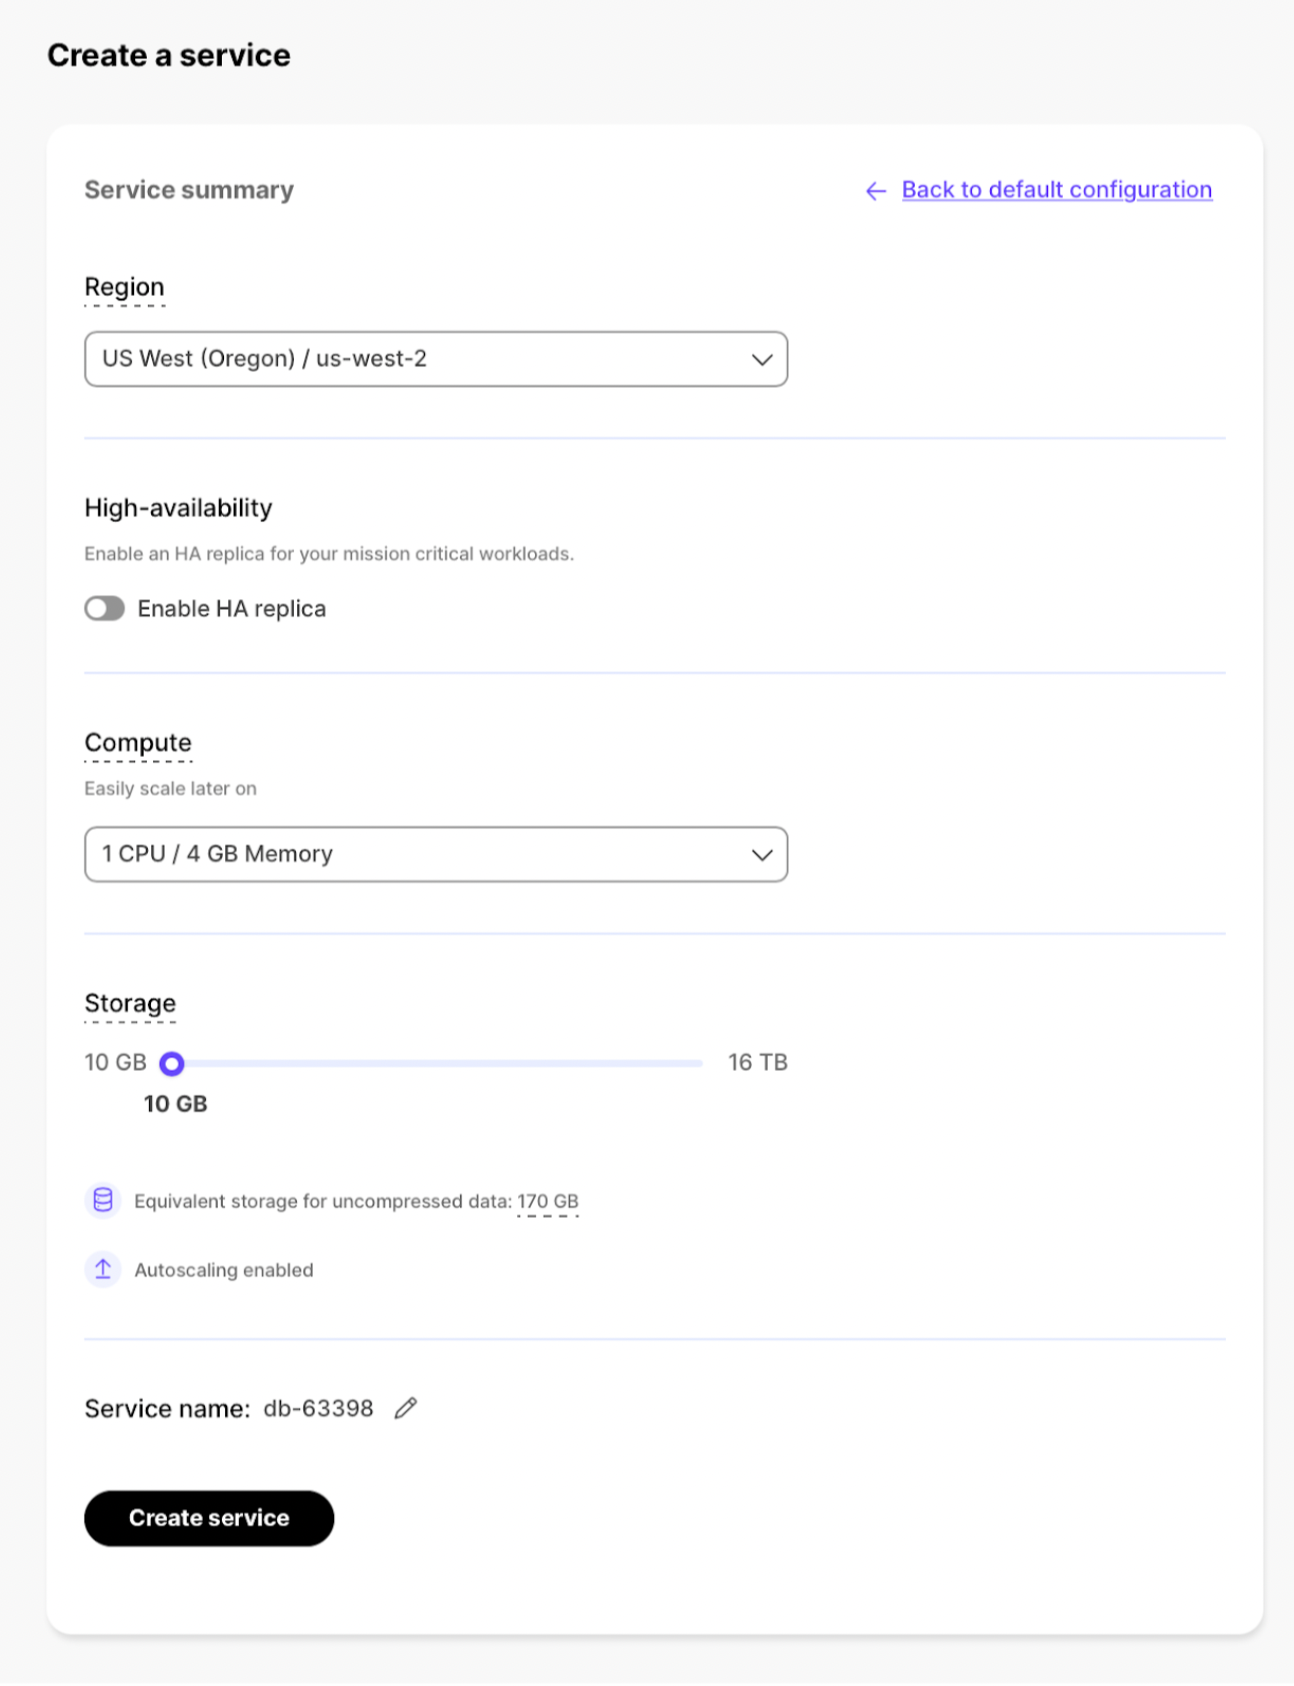Click the Enable HA replica label

pos(231,609)
